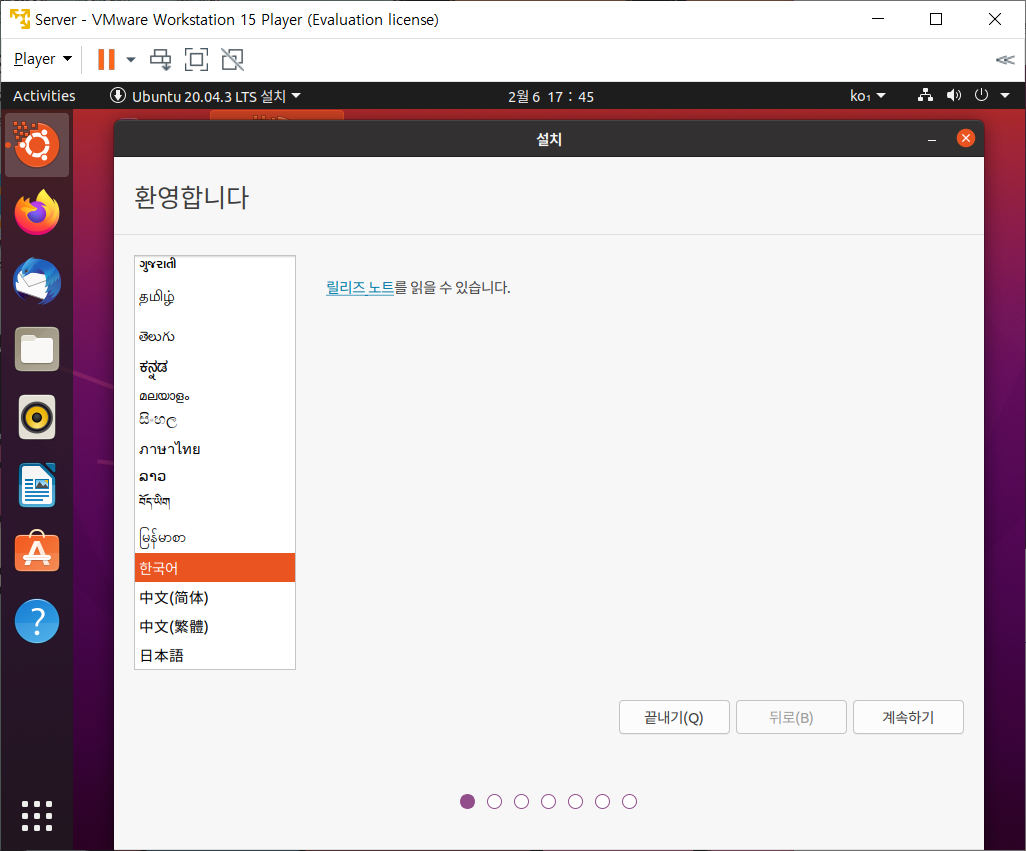Open the Help question mark icon

[37, 621]
